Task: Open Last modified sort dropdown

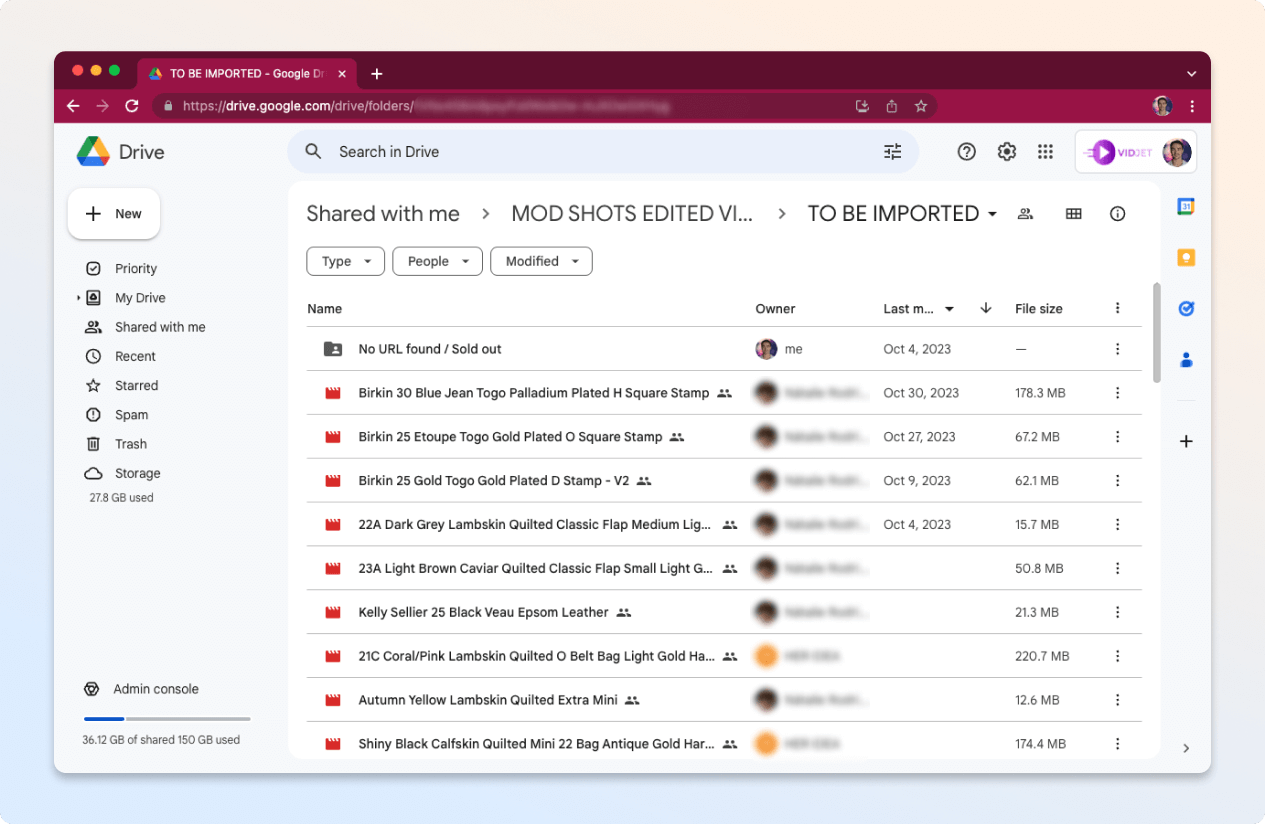Action: point(949,309)
